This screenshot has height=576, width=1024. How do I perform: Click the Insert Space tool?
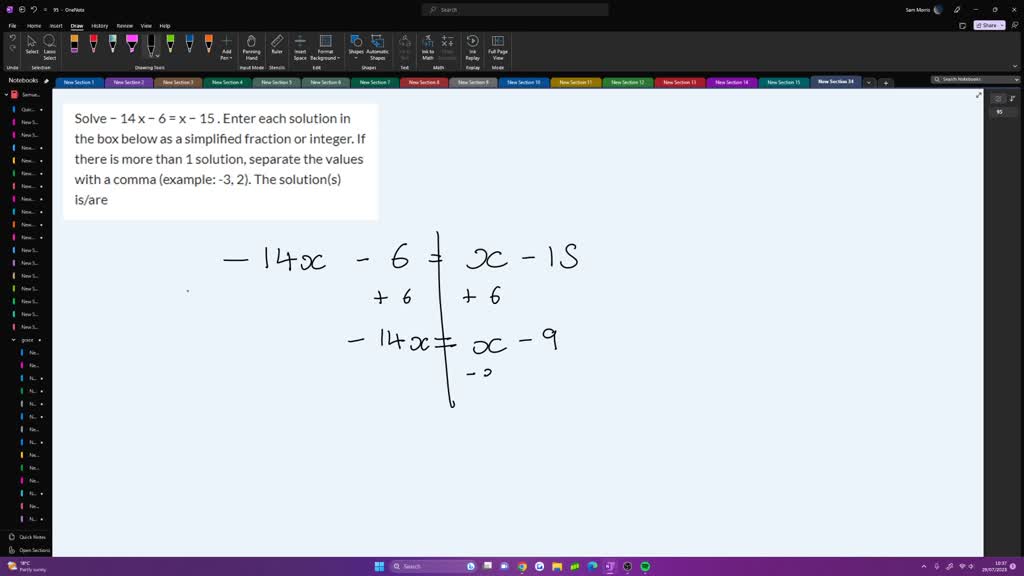click(x=300, y=45)
